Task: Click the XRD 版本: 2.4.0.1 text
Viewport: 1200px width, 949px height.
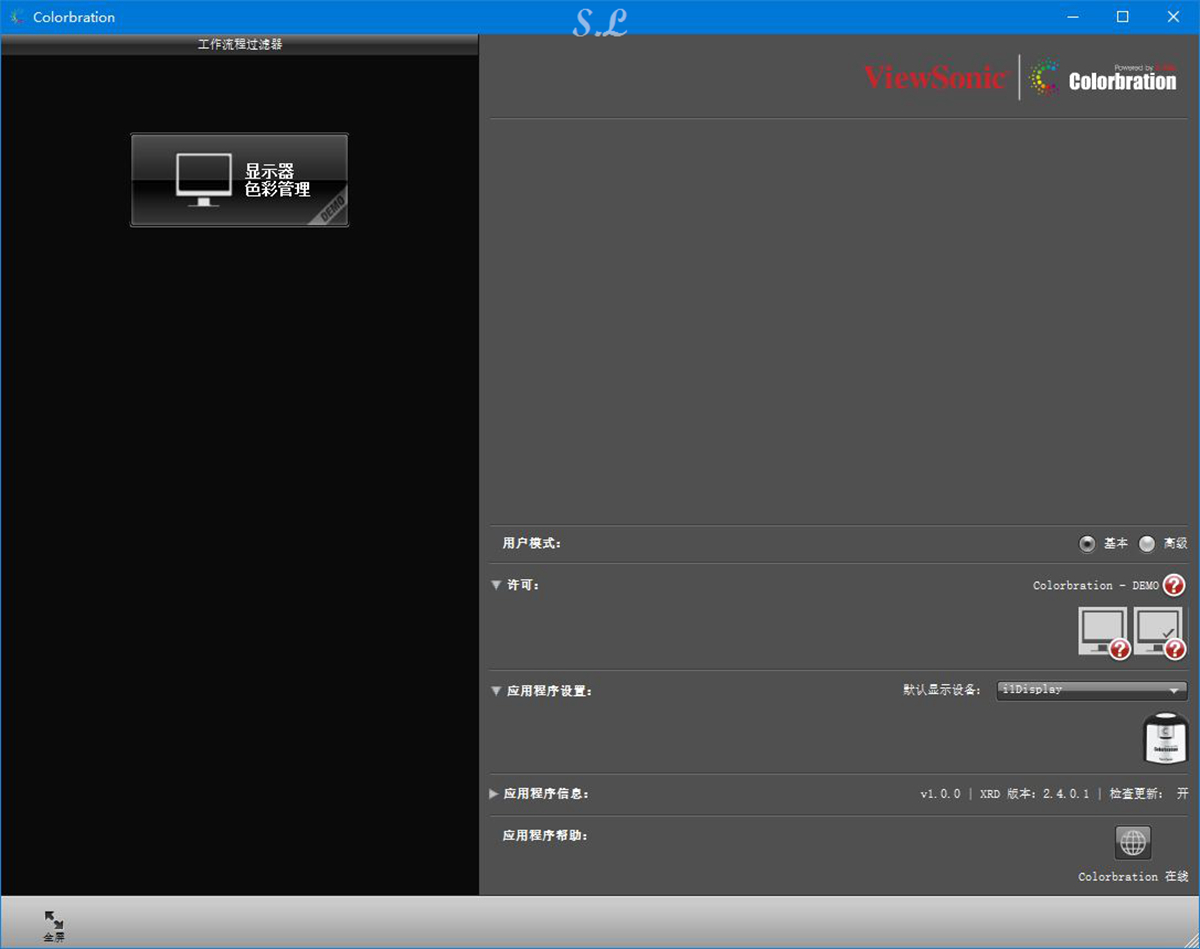Action: point(1034,794)
